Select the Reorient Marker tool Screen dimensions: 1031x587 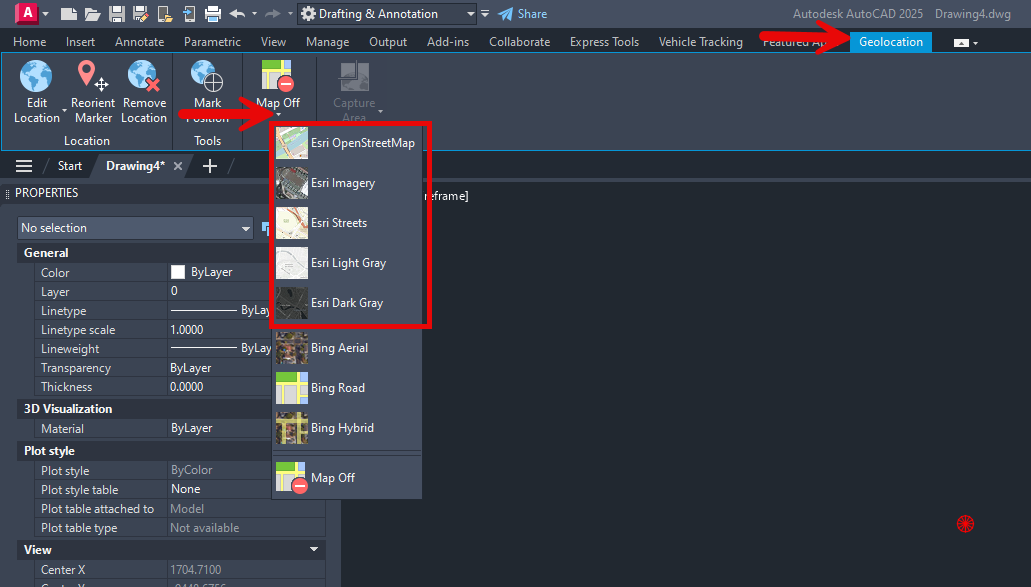tap(93, 92)
